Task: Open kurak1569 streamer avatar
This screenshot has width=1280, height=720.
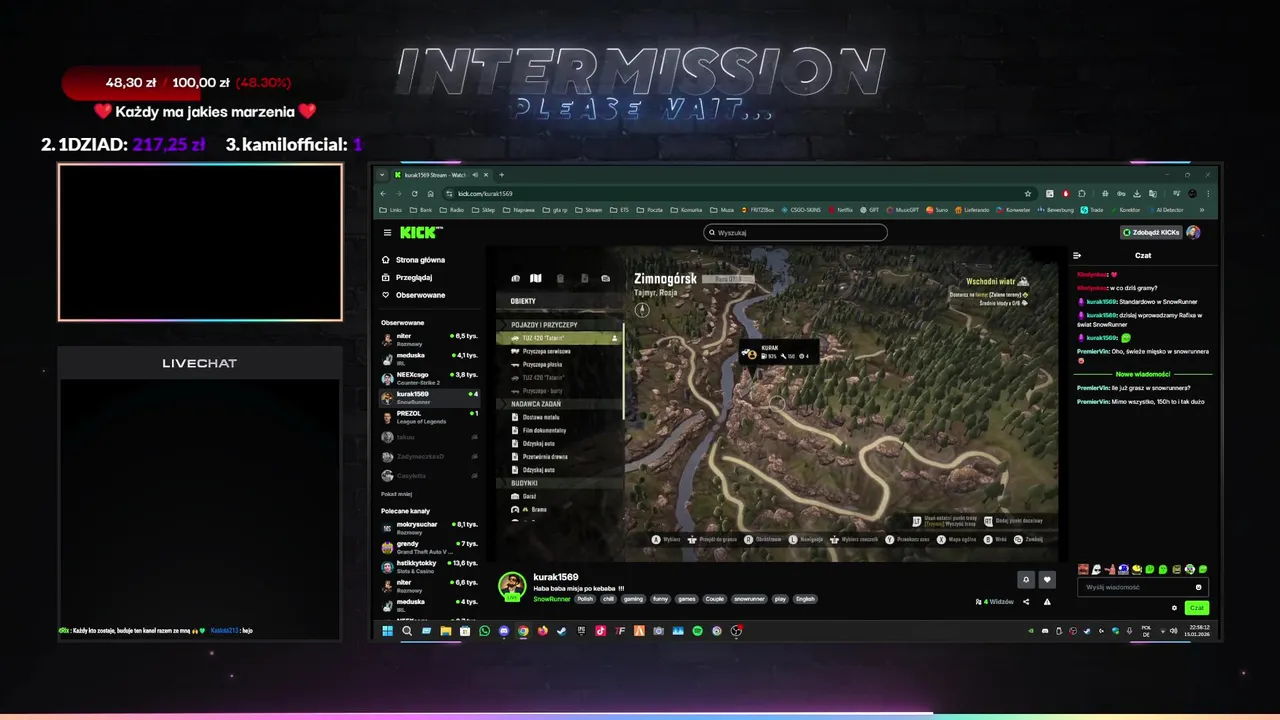Action: [512, 586]
